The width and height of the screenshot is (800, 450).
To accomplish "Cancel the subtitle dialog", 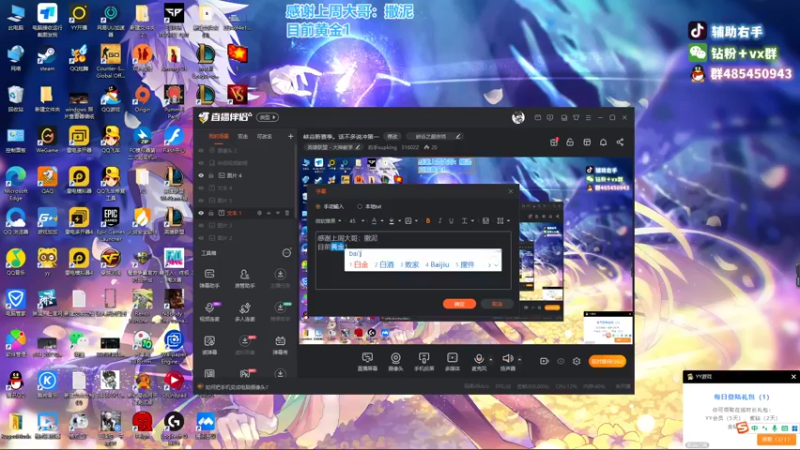I will 496,304.
